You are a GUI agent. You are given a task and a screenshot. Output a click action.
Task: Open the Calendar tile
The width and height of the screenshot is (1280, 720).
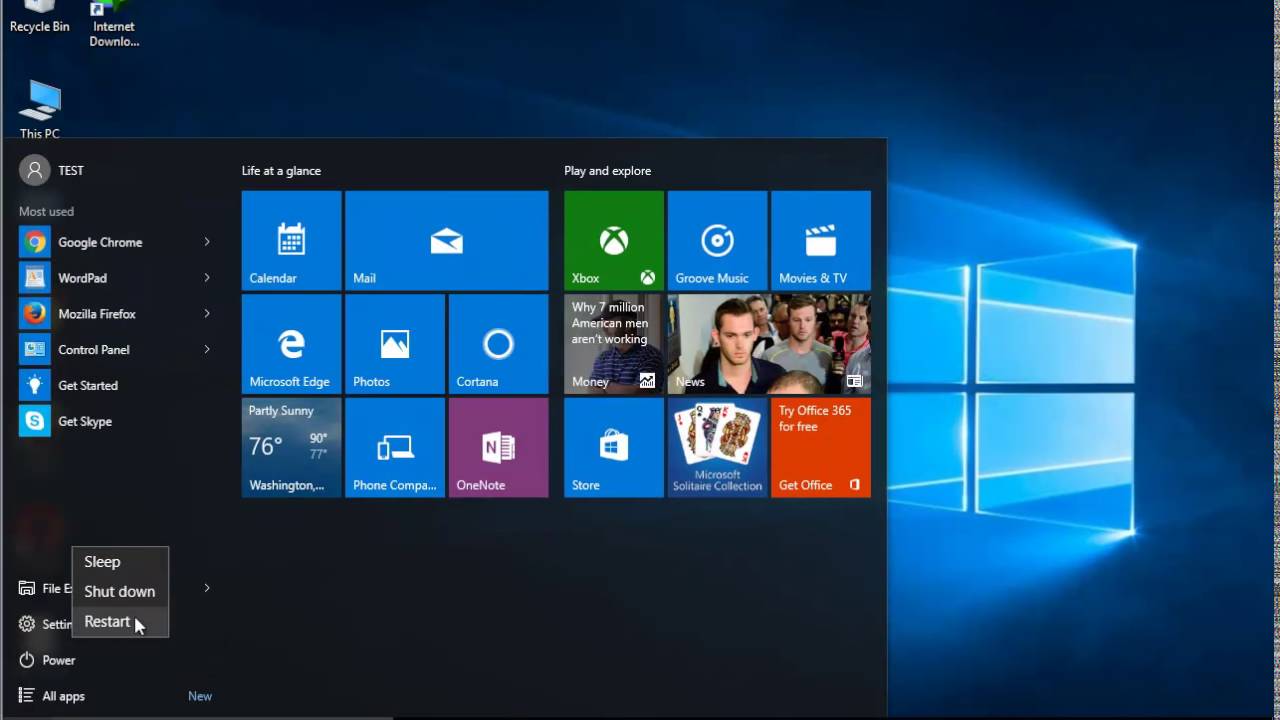(291, 240)
